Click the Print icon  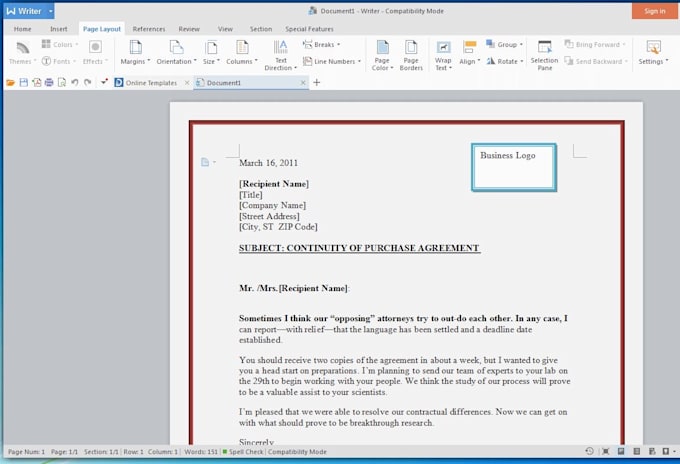tap(49, 82)
